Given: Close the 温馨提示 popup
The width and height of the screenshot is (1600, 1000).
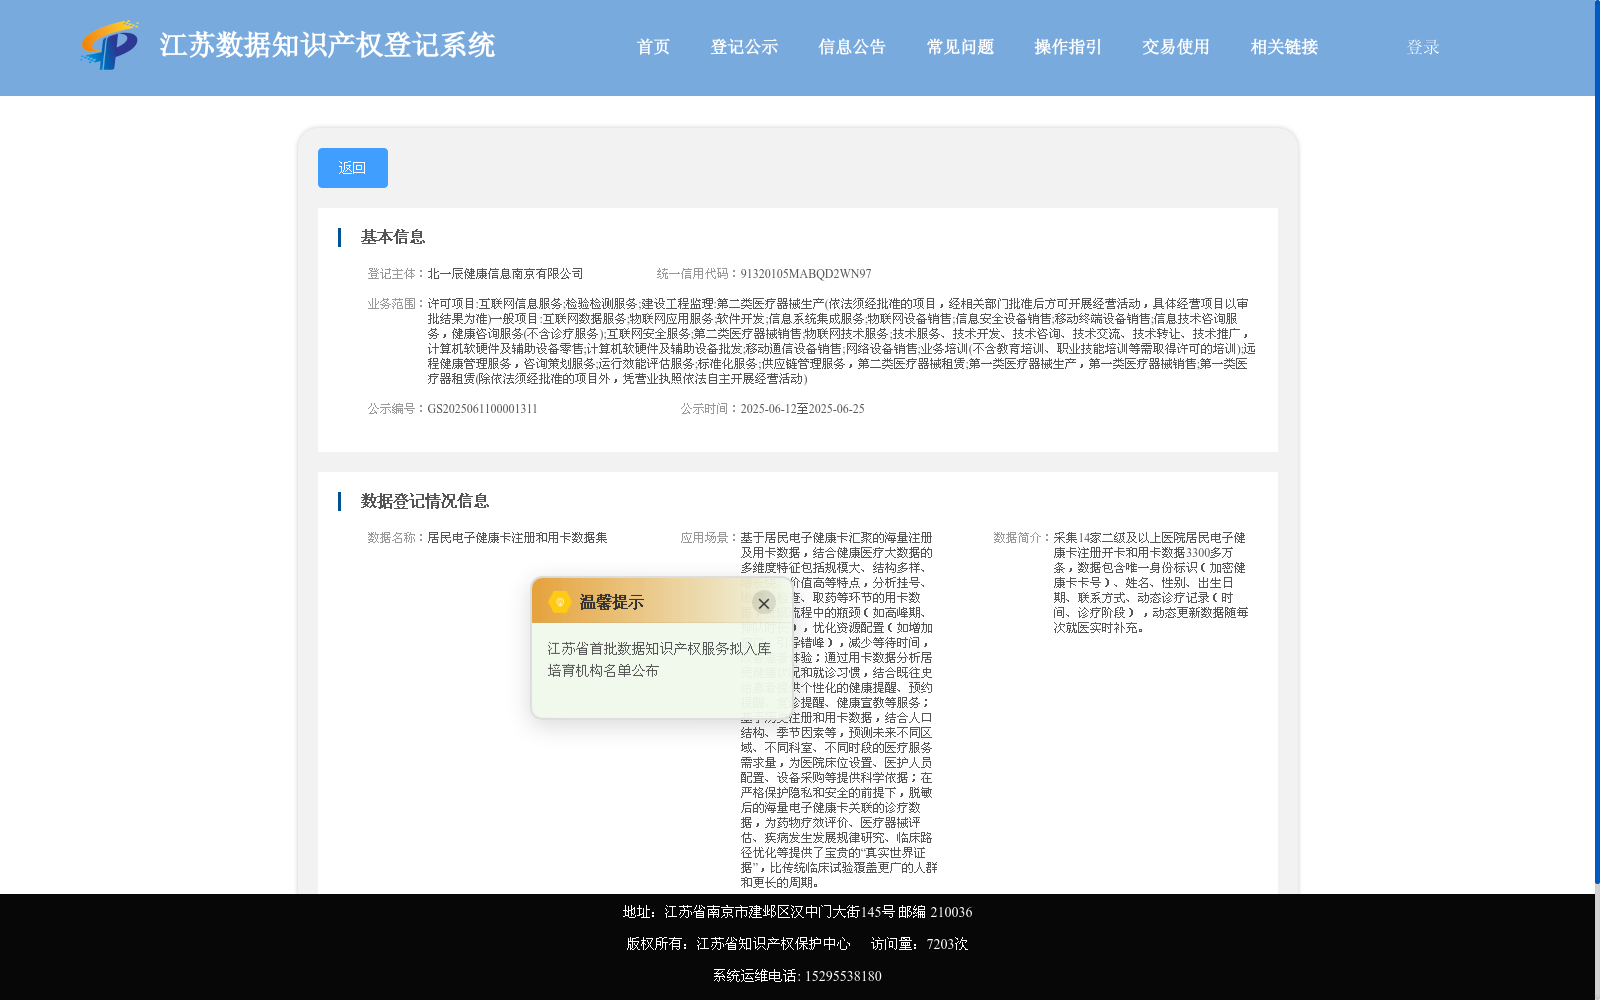Looking at the screenshot, I should coord(764,603).
